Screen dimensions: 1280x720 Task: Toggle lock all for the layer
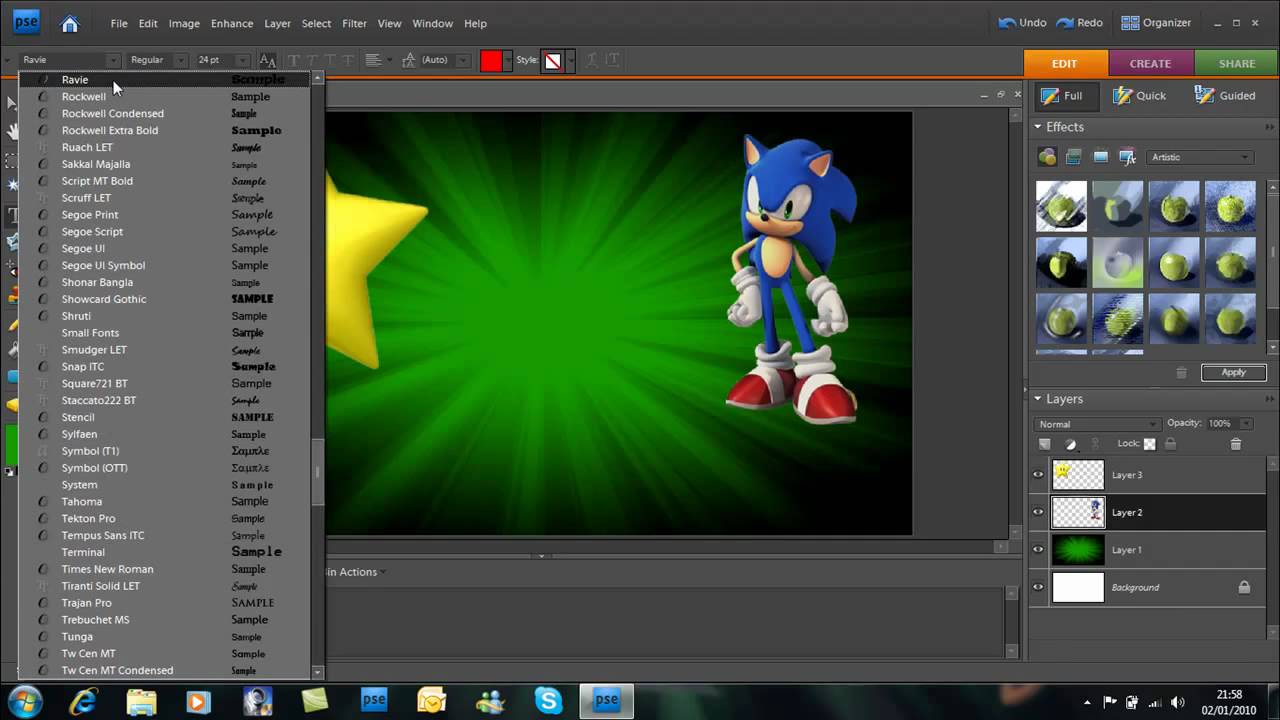pyautogui.click(x=1171, y=444)
